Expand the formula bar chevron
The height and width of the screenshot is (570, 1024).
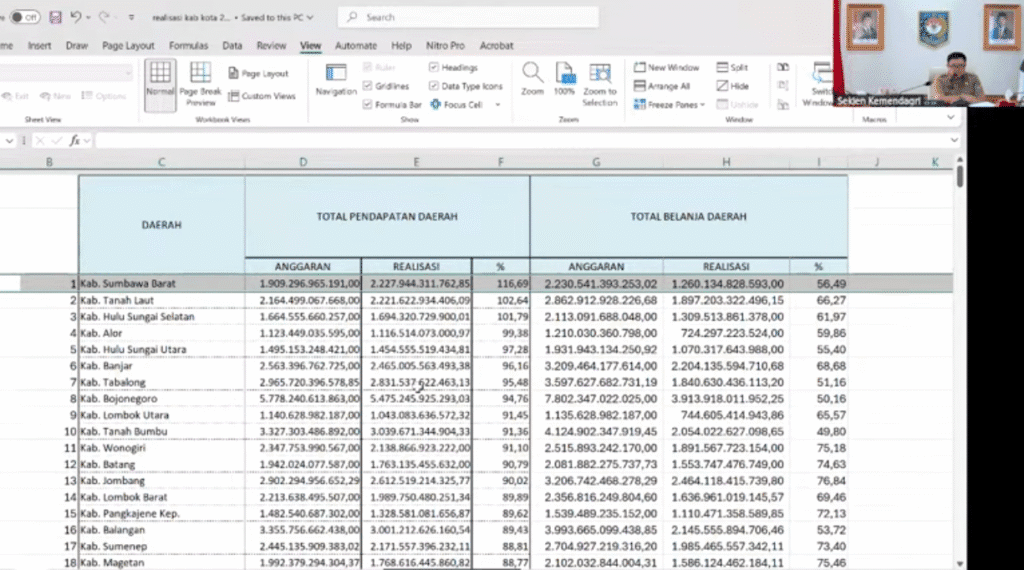click(x=954, y=141)
